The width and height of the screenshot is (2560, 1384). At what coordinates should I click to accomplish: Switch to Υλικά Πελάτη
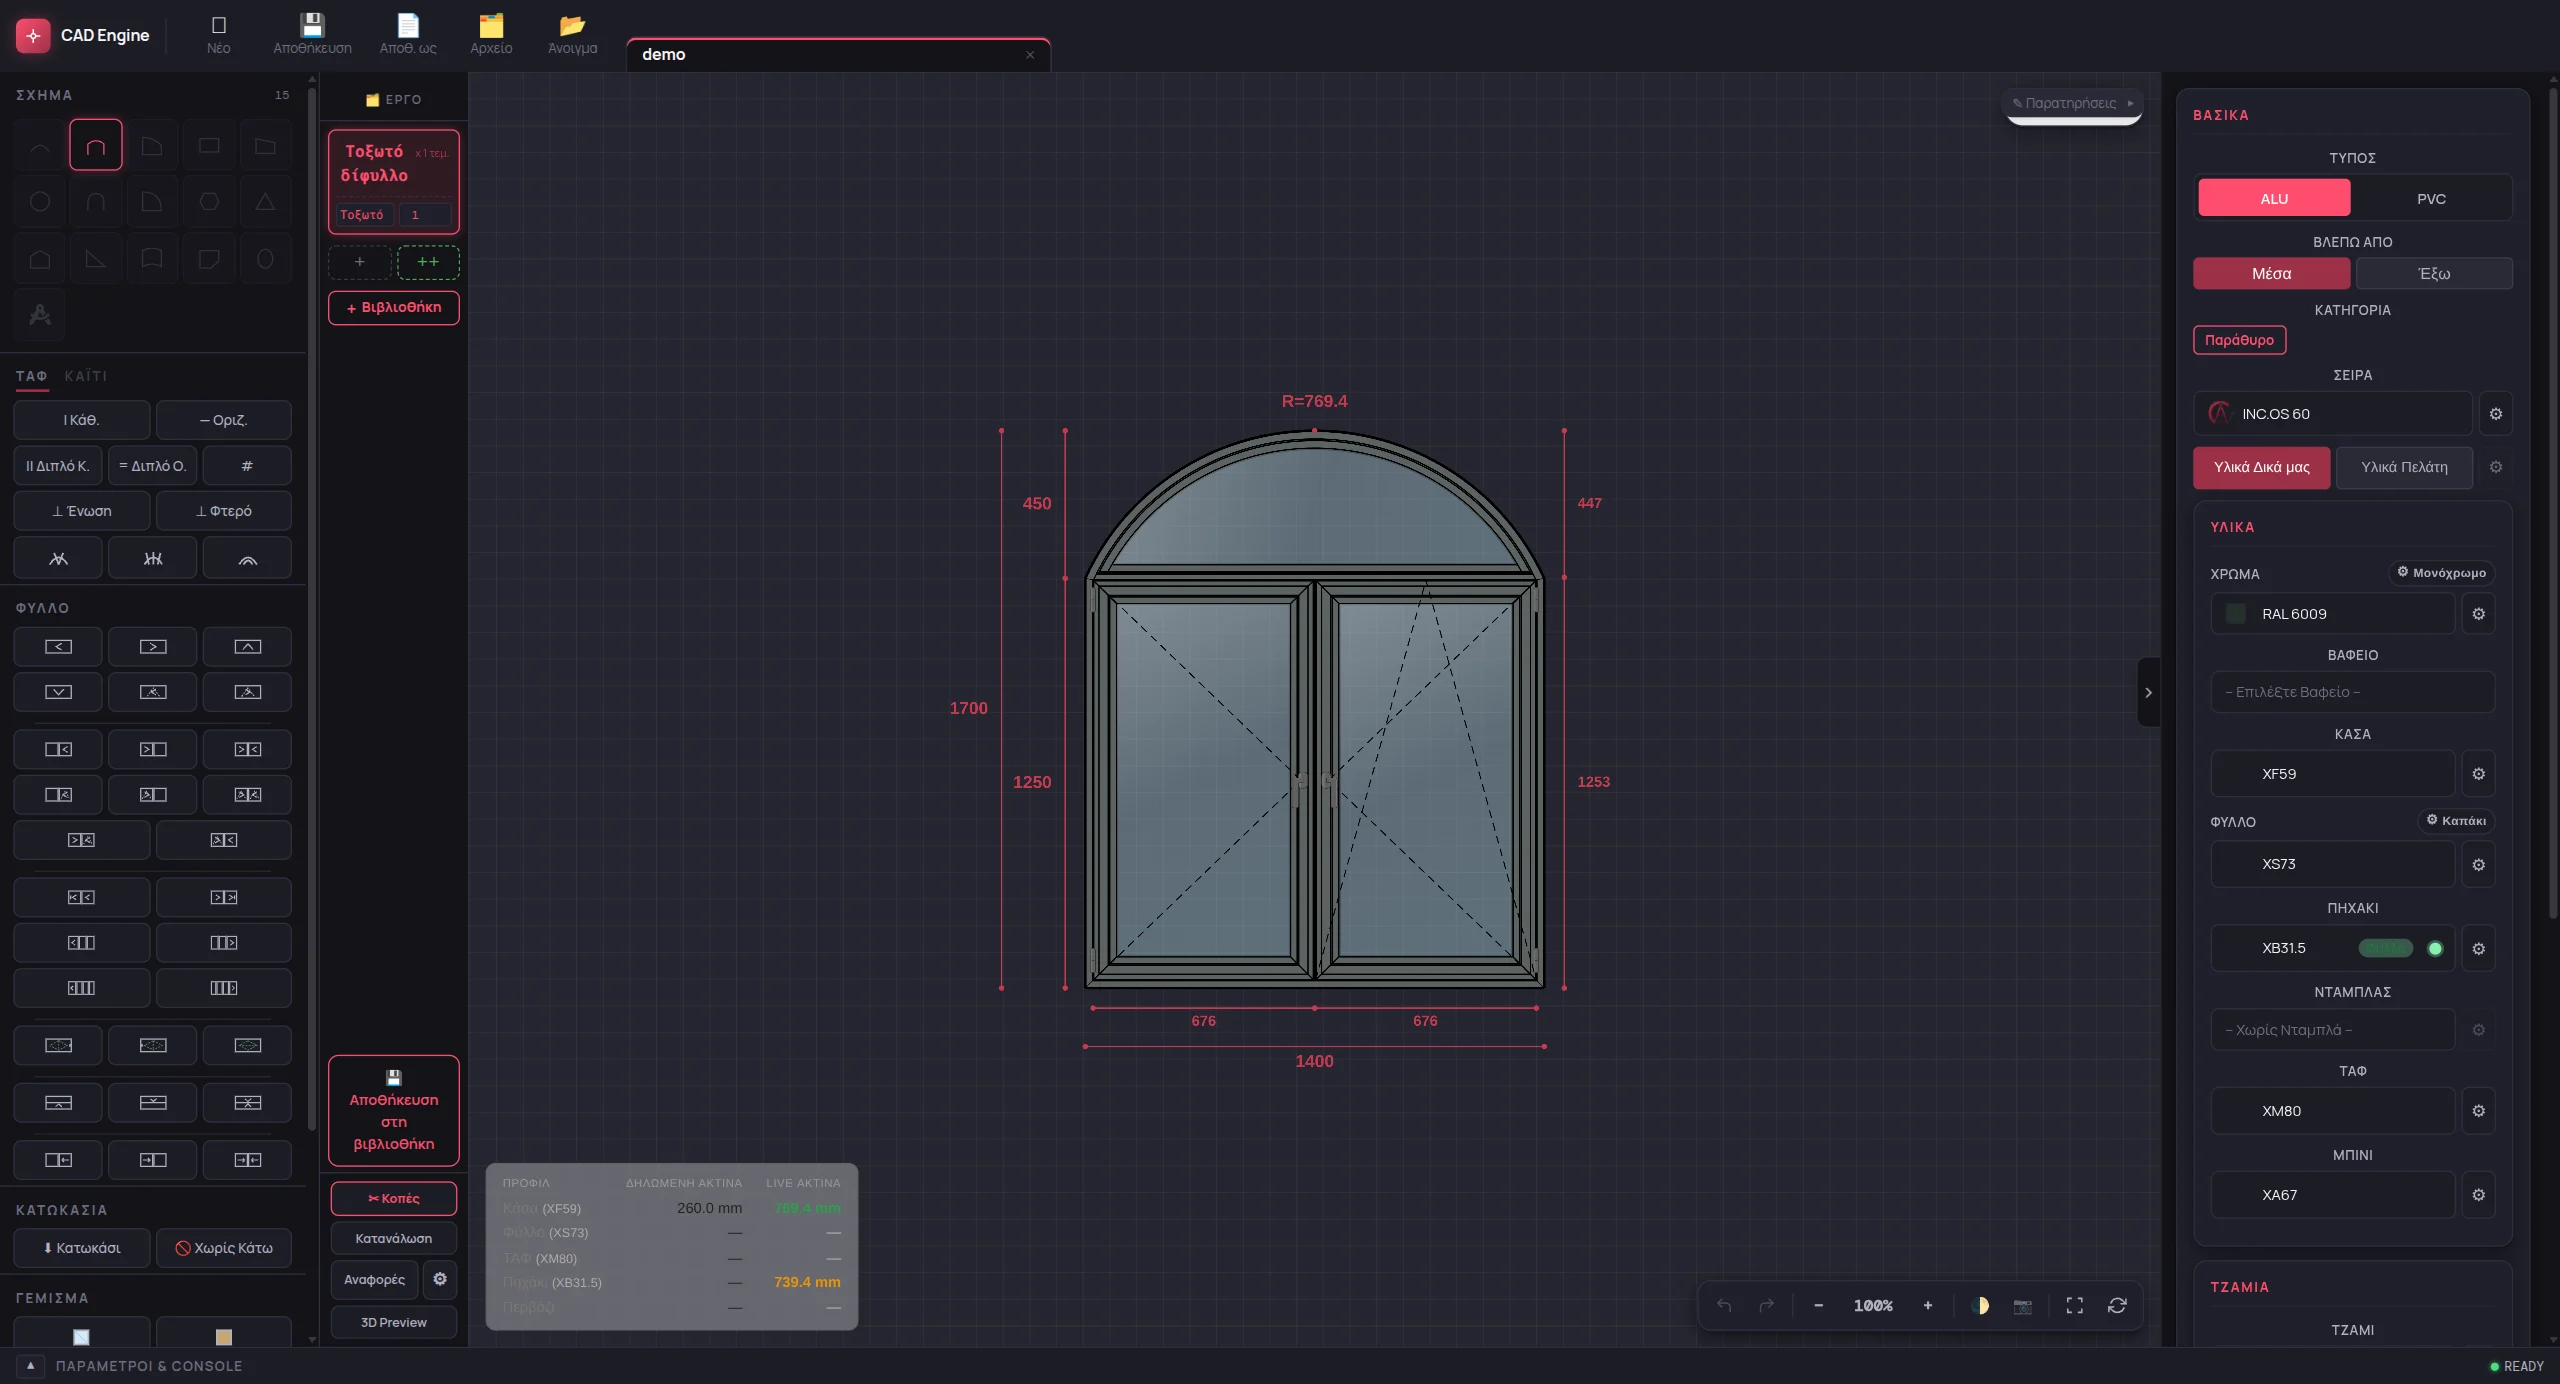(x=2405, y=468)
